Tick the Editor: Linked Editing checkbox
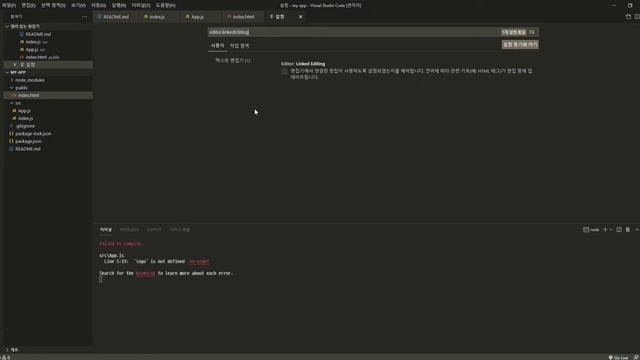This screenshot has height=360, width=640. tap(284, 71)
